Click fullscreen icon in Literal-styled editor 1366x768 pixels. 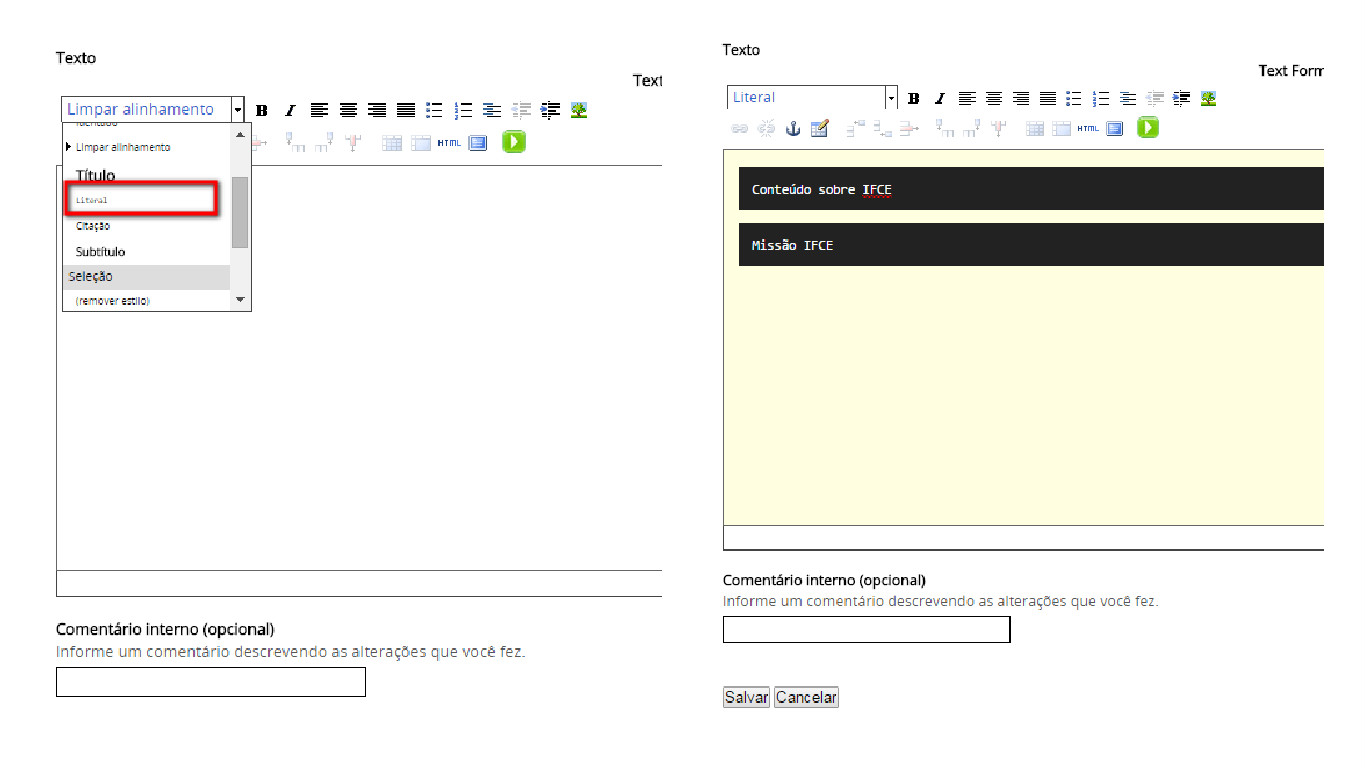click(1115, 128)
